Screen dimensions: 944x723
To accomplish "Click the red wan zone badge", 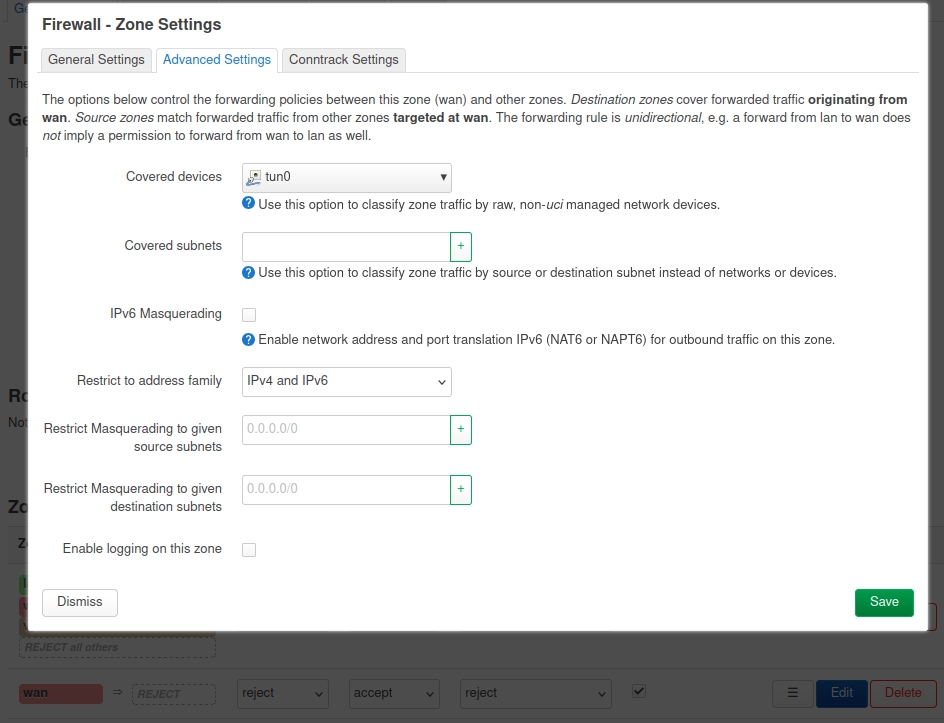I will [x=61, y=694].
